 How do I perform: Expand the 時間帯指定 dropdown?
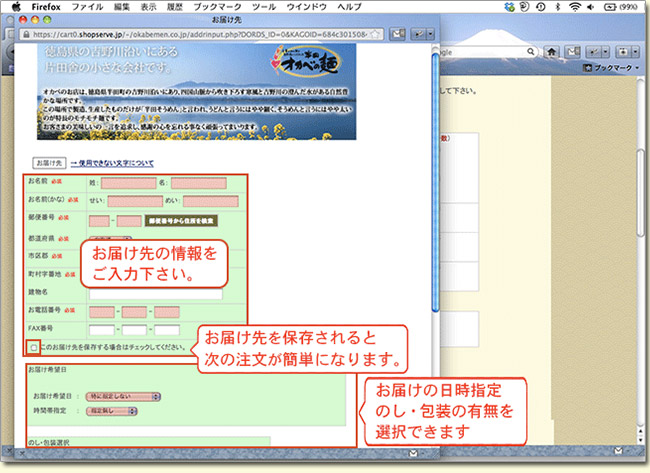110,410
